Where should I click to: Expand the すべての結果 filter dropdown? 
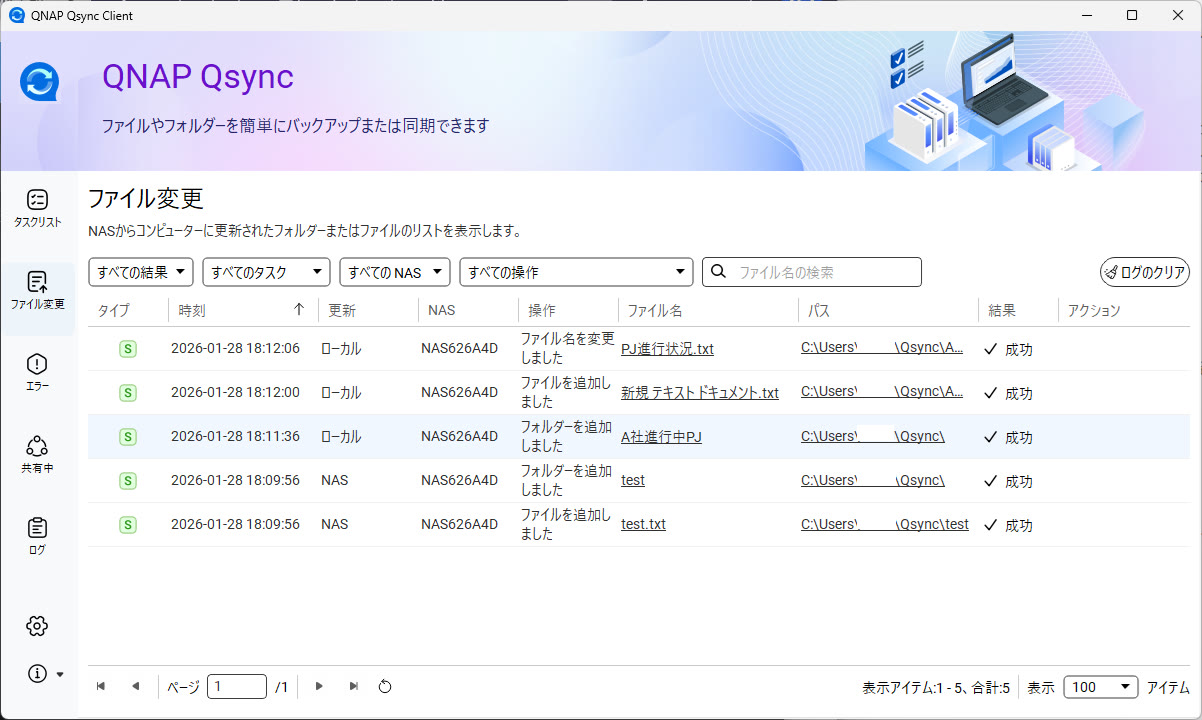click(x=141, y=272)
